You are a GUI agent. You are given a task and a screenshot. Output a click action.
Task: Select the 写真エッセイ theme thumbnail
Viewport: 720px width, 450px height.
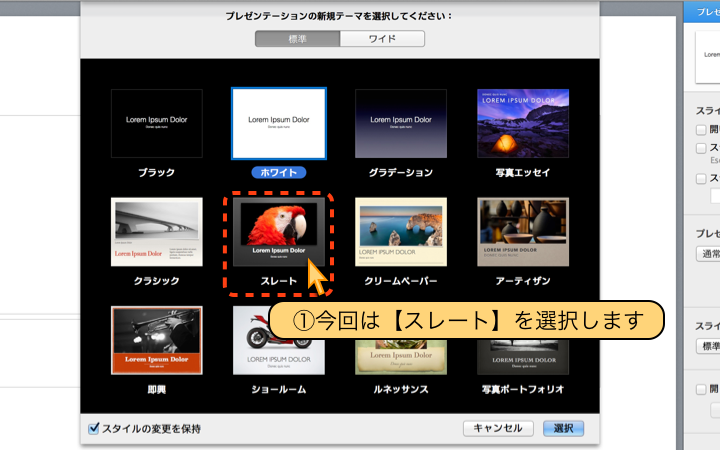pos(523,123)
